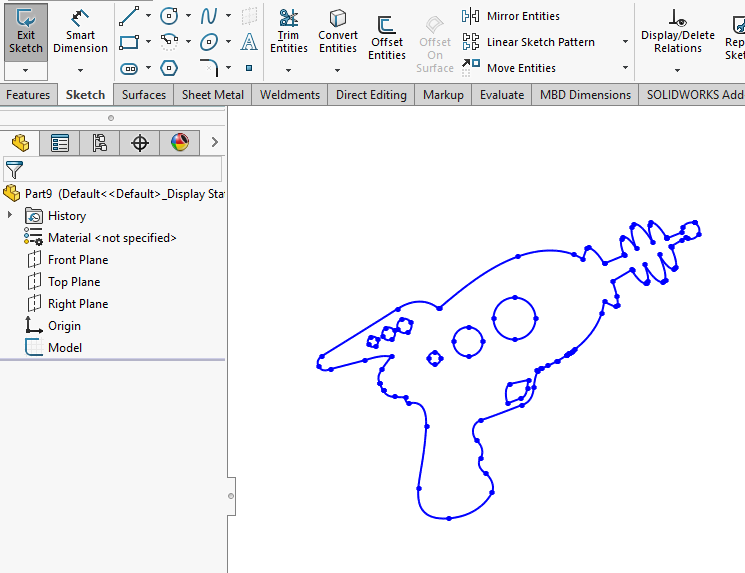The image size is (745, 573).
Task: Switch to the Surfaces tab
Action: point(144,95)
